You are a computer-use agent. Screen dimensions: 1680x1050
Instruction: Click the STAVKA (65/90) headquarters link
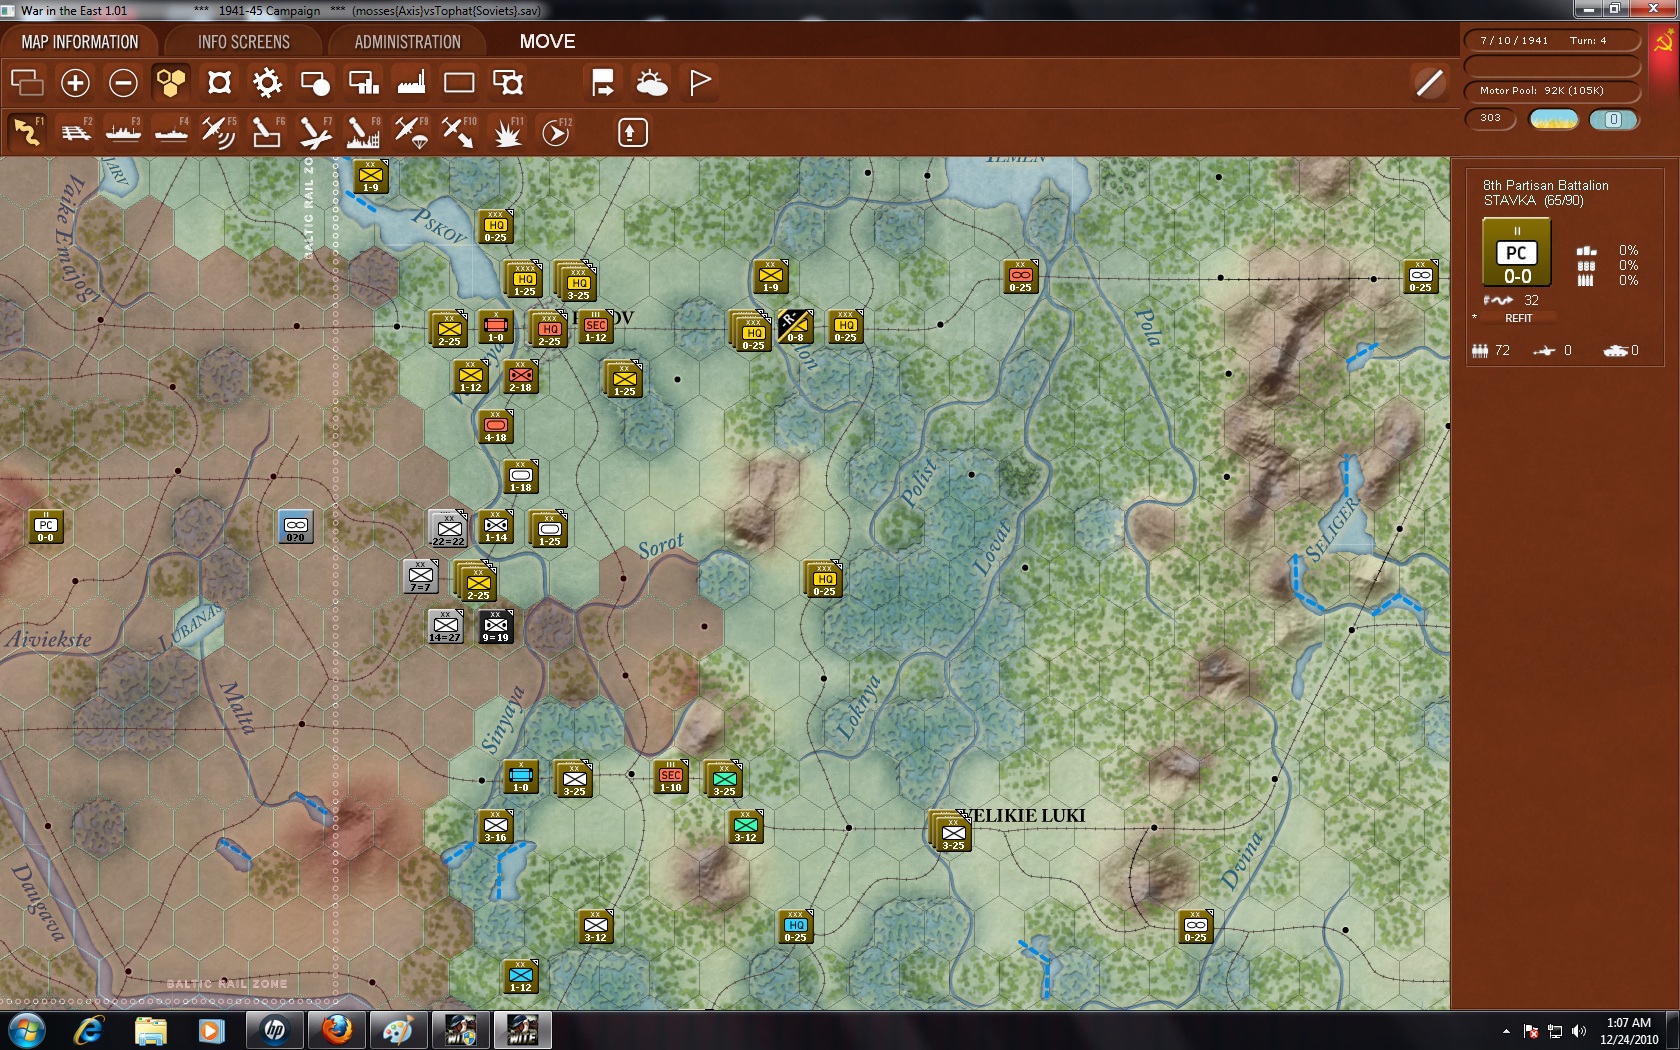pos(1533,200)
